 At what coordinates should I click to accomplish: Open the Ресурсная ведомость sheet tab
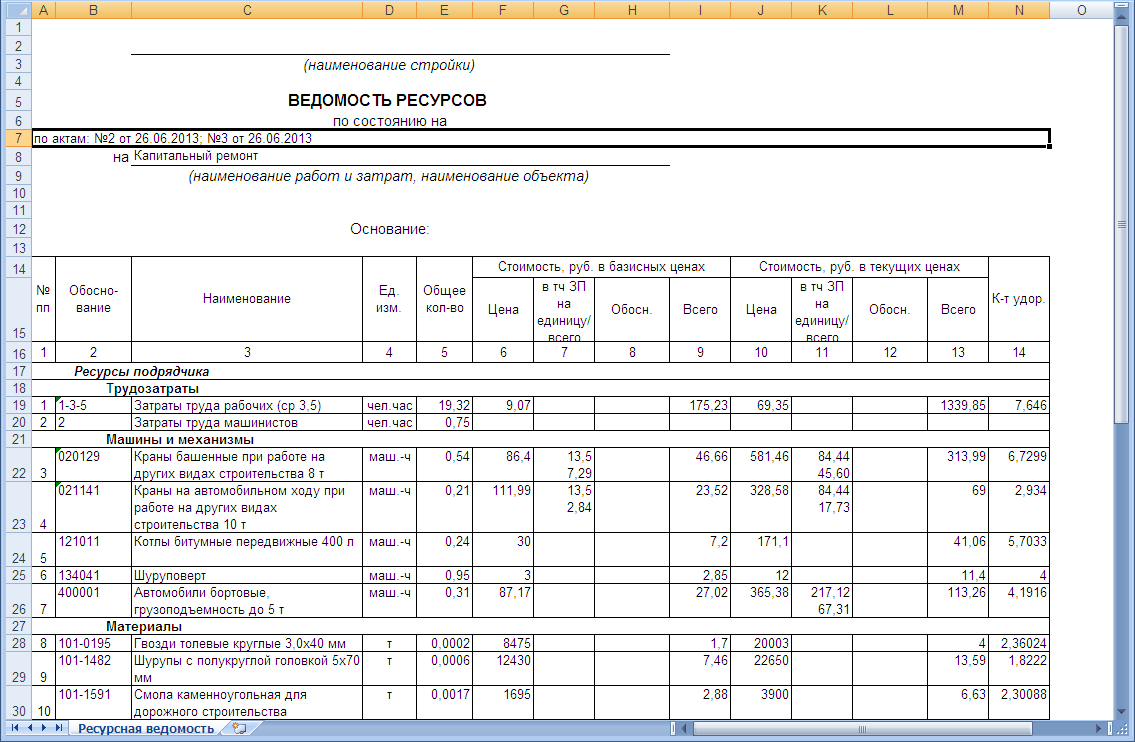coord(145,728)
